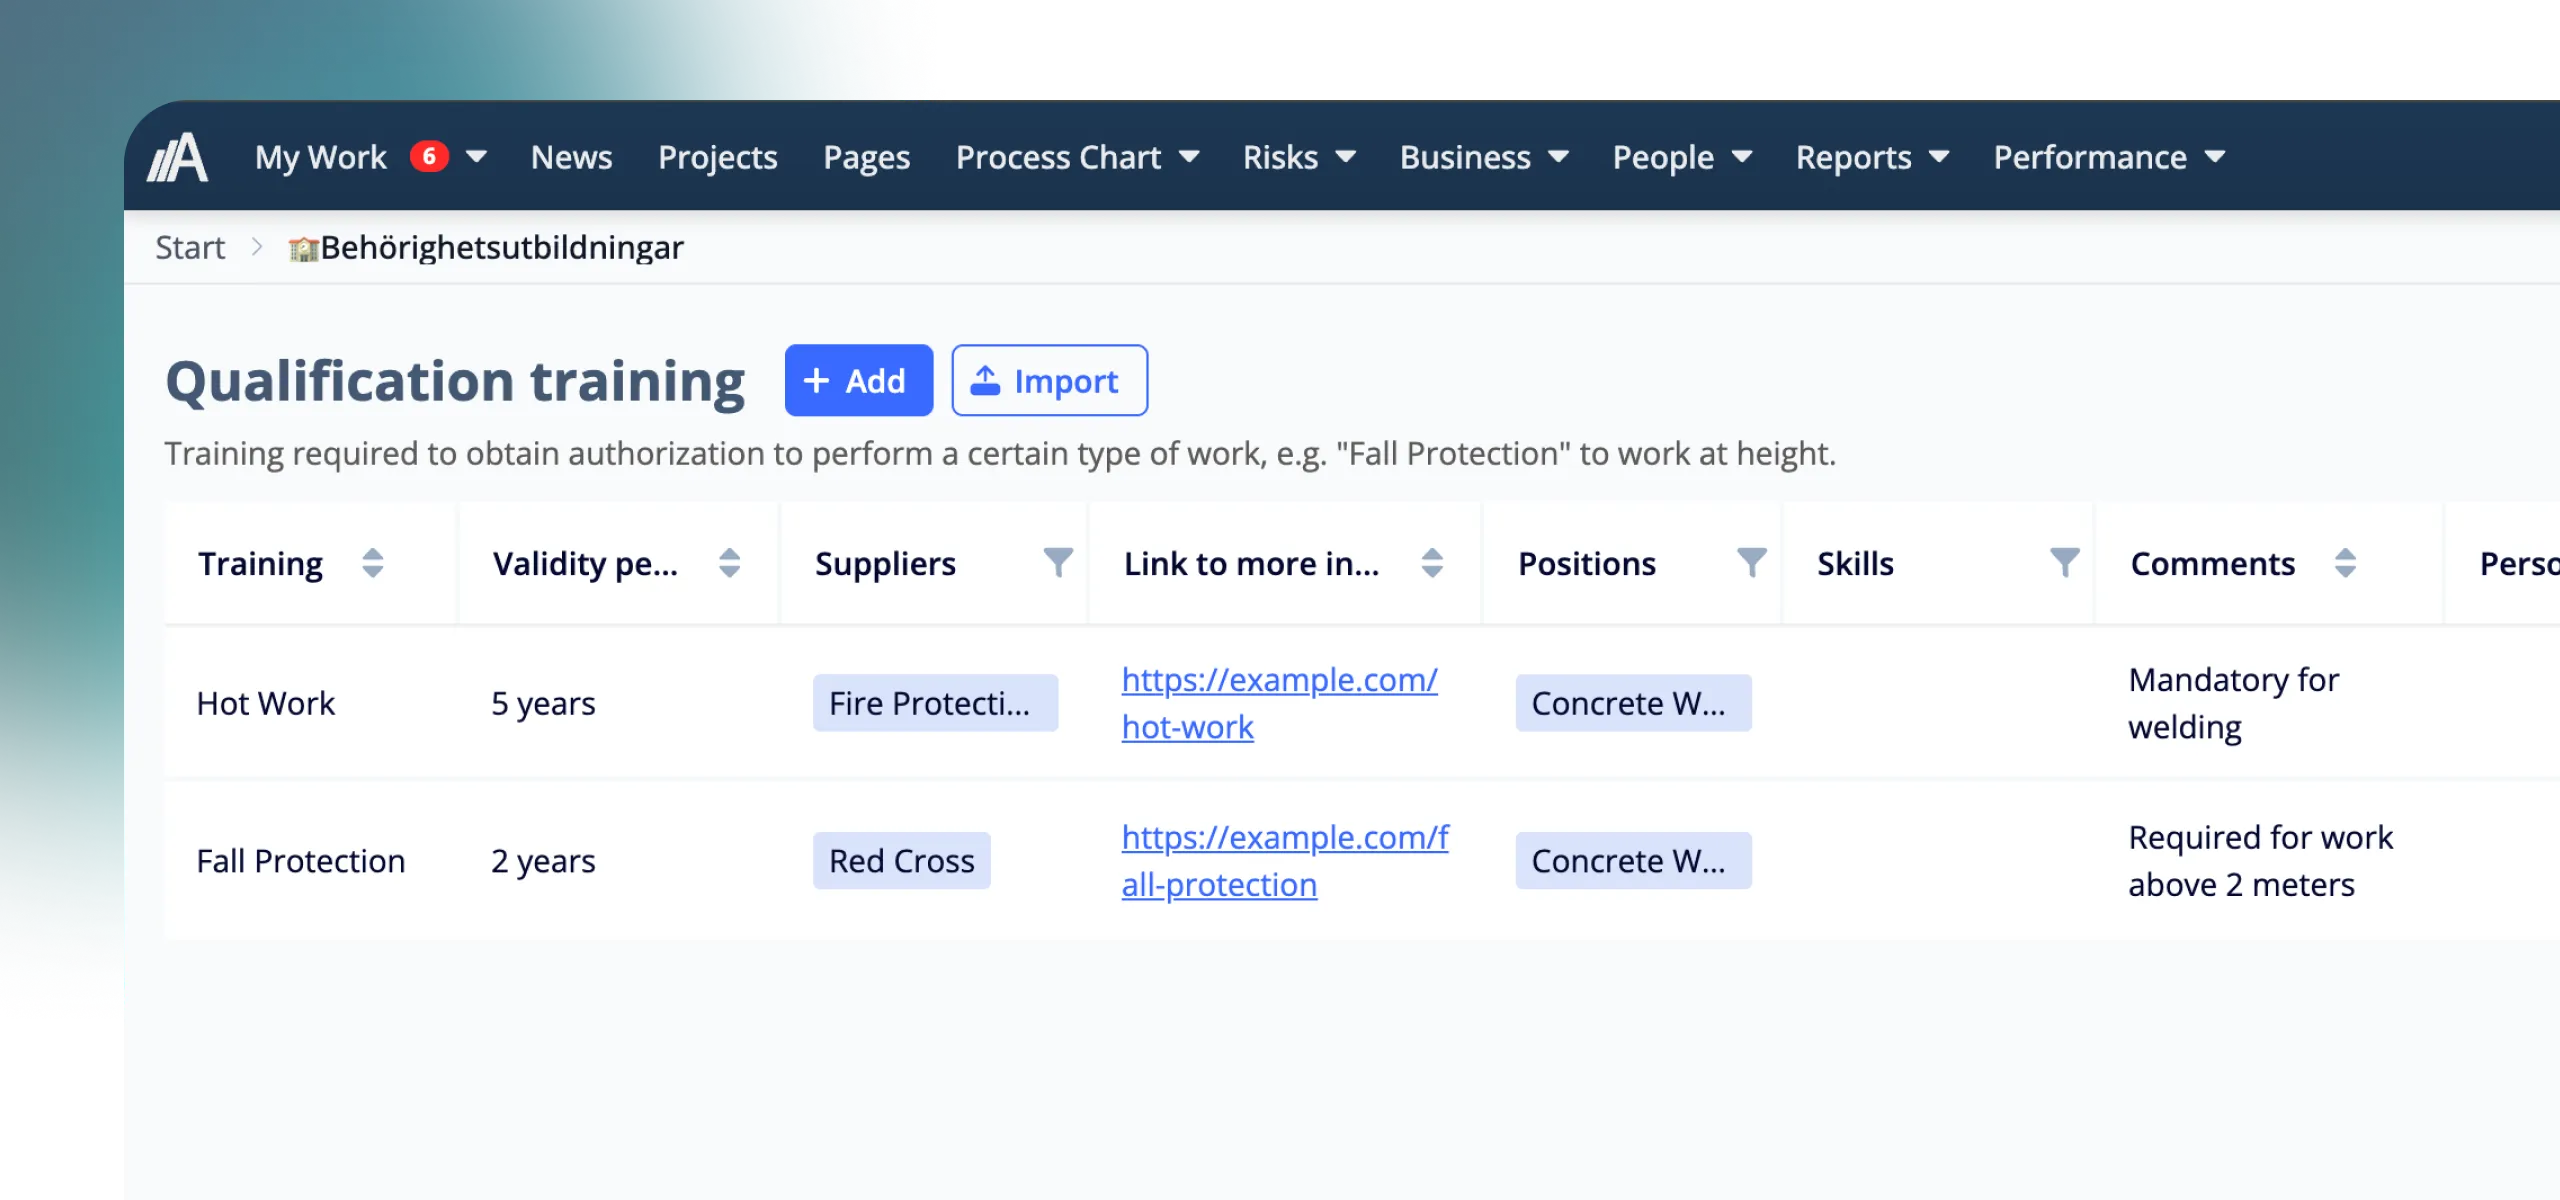Select the Red Cross supplier tag
Image resolution: width=2560 pixels, height=1200 pixels.
pos(901,861)
